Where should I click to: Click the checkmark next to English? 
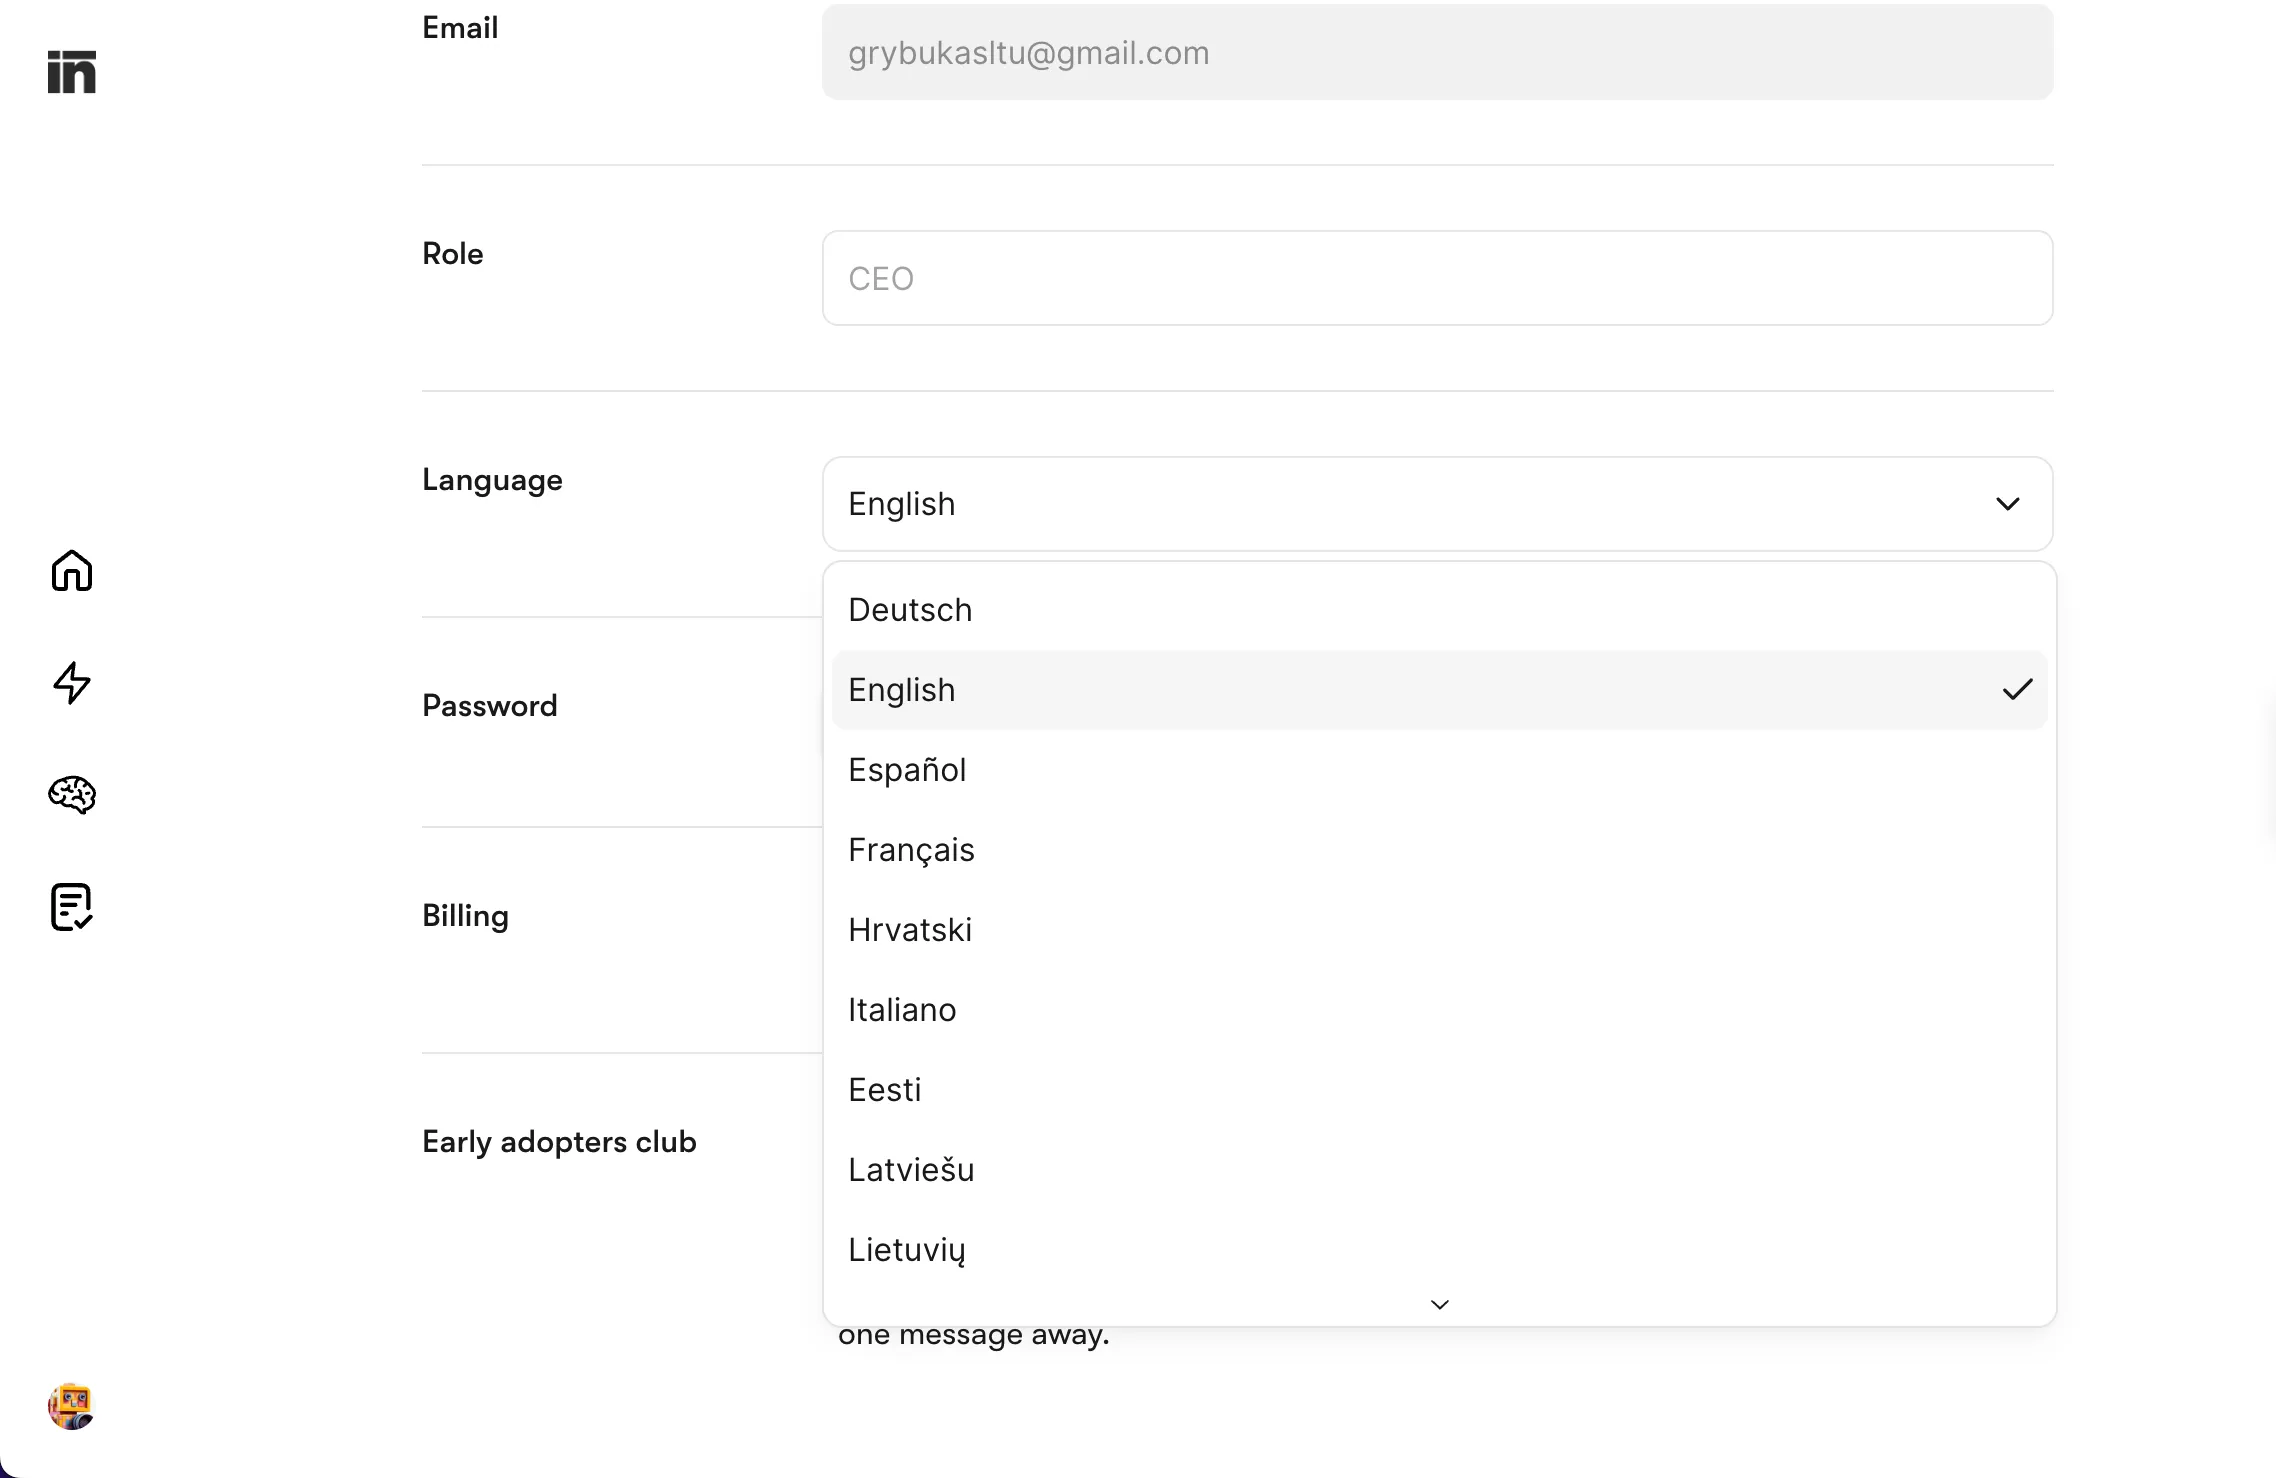tap(2017, 690)
